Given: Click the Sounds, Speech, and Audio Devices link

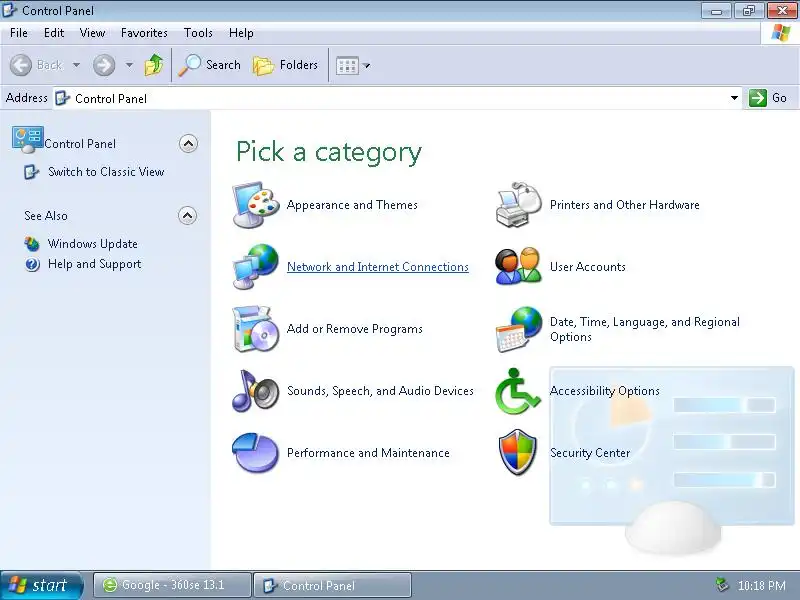Looking at the screenshot, I should (x=380, y=391).
